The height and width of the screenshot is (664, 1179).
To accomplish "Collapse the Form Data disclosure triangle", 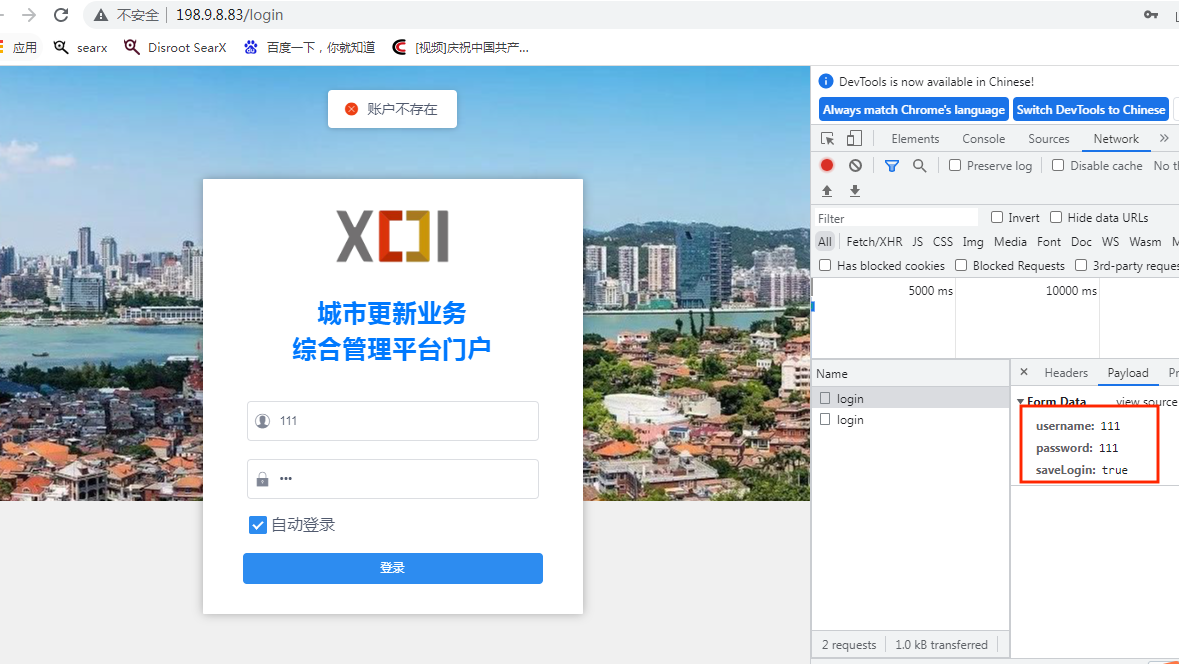I will (1022, 401).
